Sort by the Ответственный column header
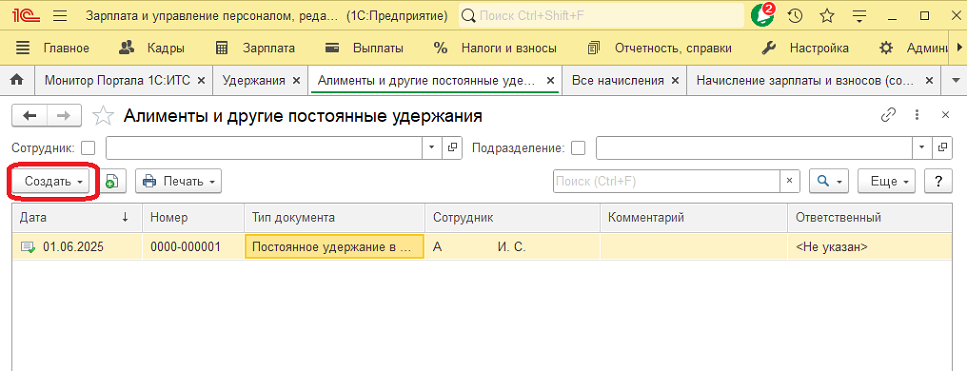The width and height of the screenshot is (967, 371). [x=870, y=218]
